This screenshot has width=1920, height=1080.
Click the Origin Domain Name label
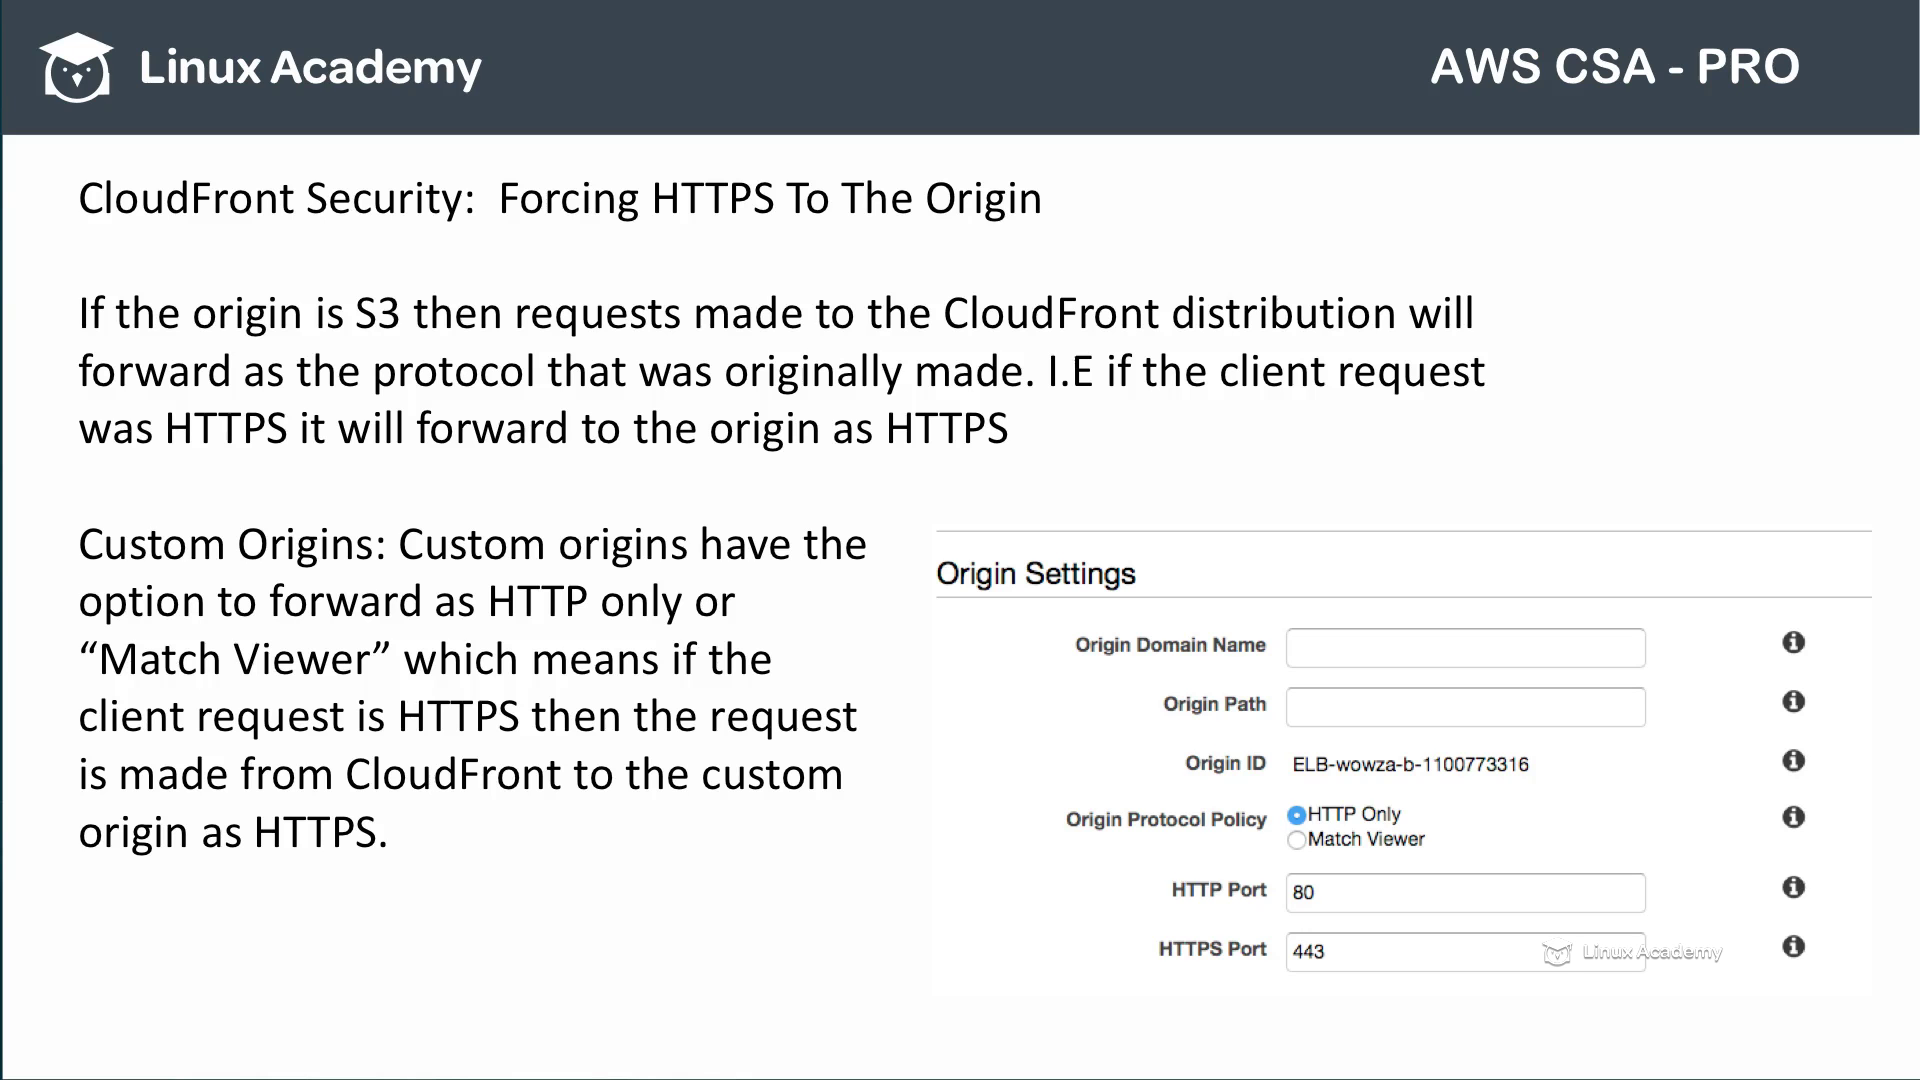point(1170,645)
